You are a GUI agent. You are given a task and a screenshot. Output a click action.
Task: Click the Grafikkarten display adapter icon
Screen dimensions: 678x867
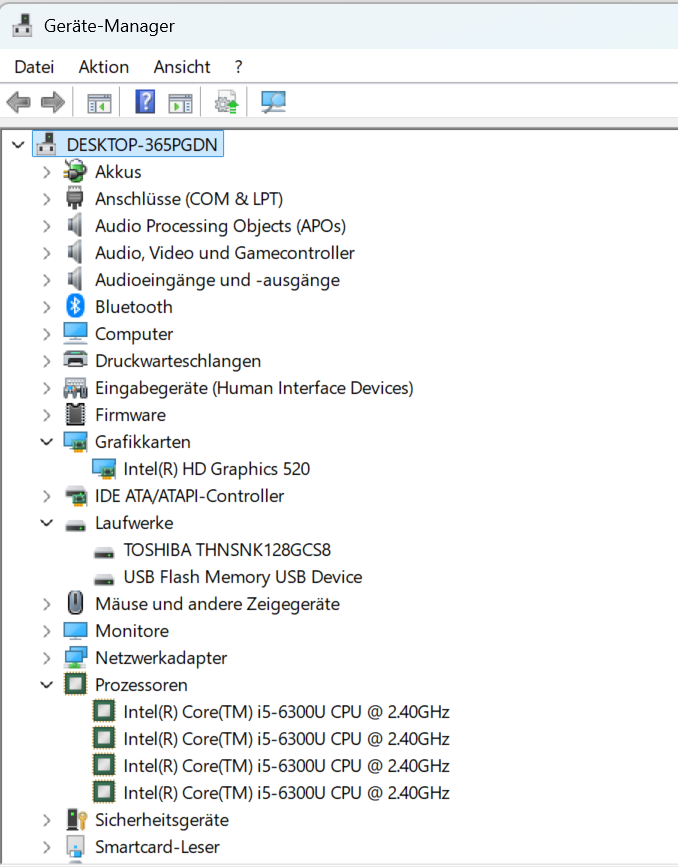coord(75,442)
